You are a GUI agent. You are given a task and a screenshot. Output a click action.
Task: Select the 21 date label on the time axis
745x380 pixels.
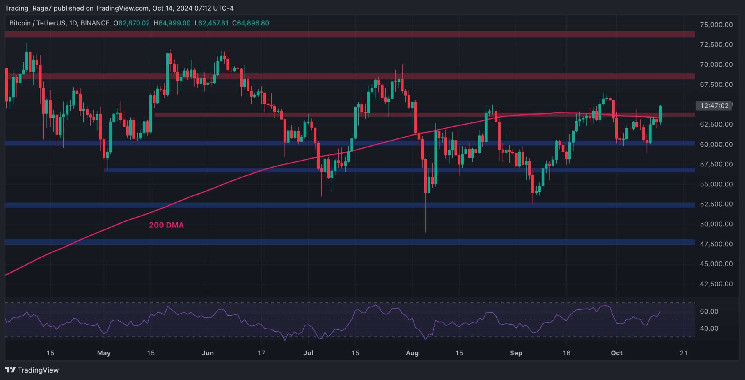(684, 353)
